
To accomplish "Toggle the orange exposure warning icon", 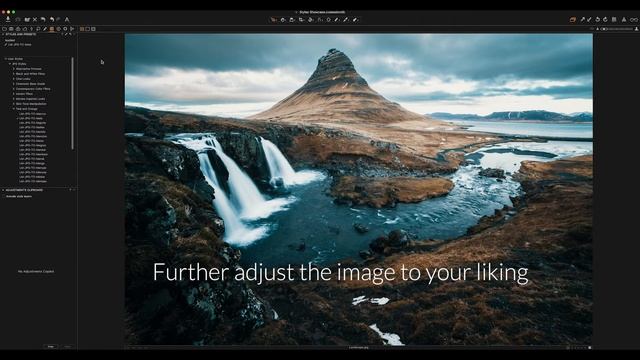I will click(573, 20).
